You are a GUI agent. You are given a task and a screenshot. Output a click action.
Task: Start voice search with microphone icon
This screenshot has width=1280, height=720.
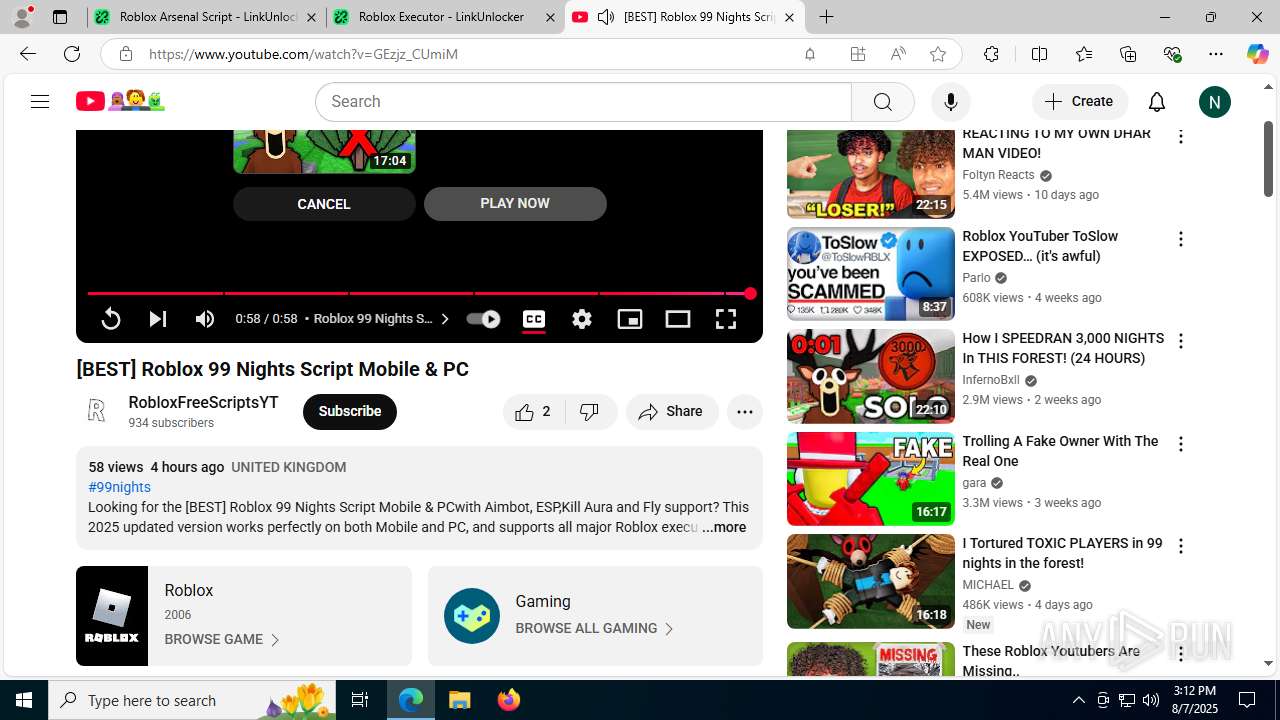click(950, 102)
